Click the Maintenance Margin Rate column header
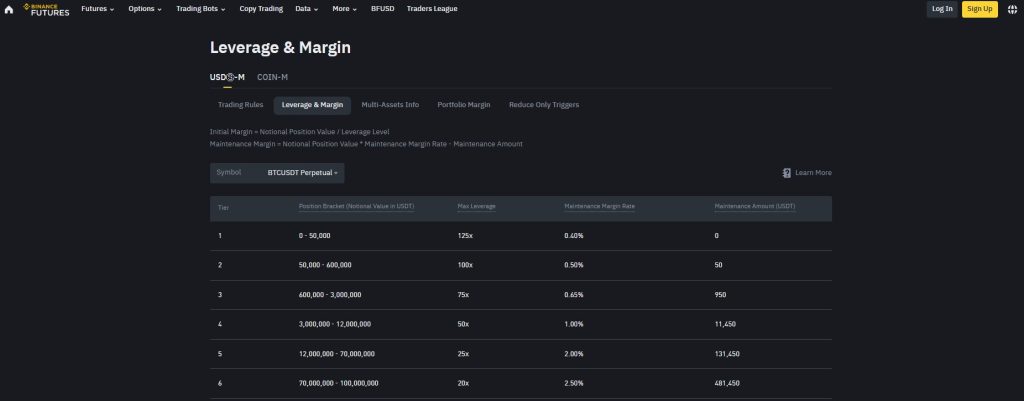 (600, 206)
